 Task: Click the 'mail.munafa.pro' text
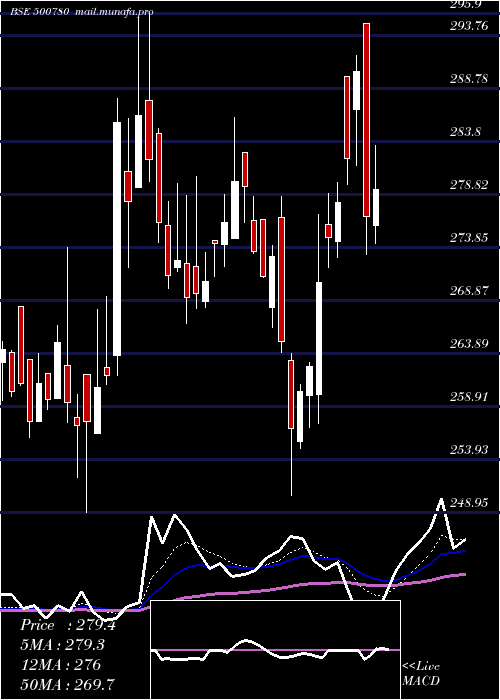click(114, 12)
